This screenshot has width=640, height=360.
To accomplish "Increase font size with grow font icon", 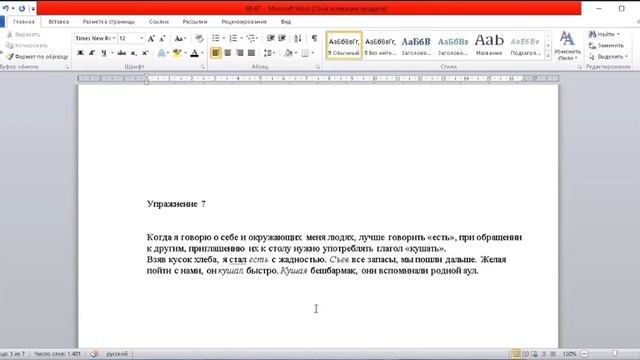I will [151, 38].
